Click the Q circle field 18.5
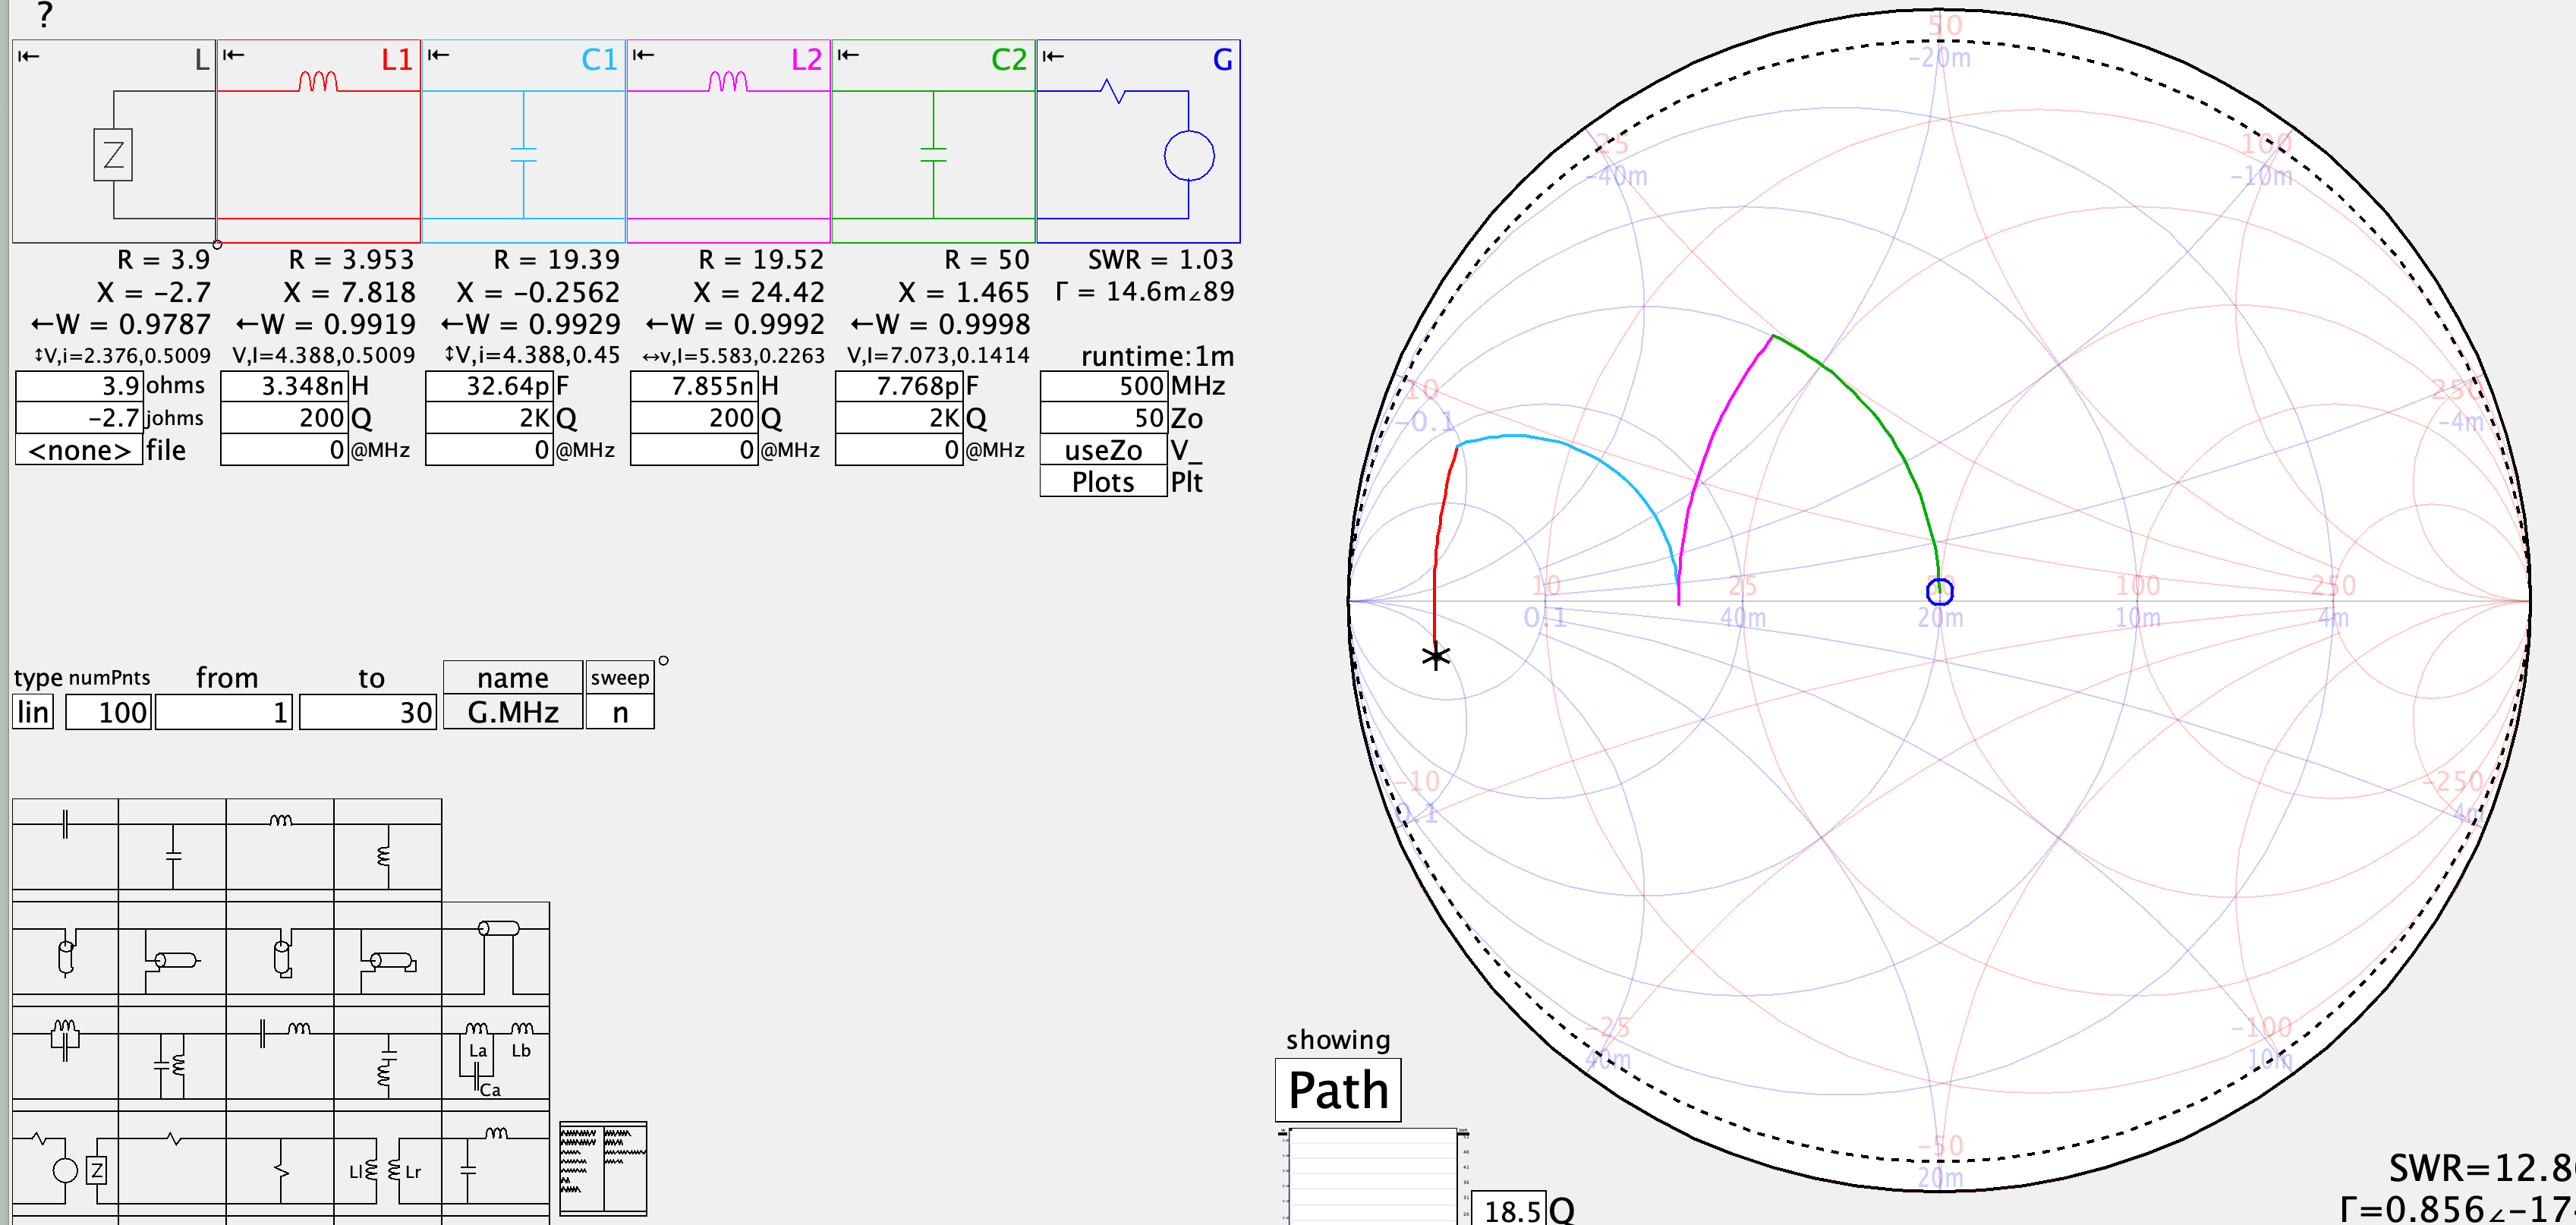The width and height of the screenshot is (2576, 1225). [1510, 1210]
